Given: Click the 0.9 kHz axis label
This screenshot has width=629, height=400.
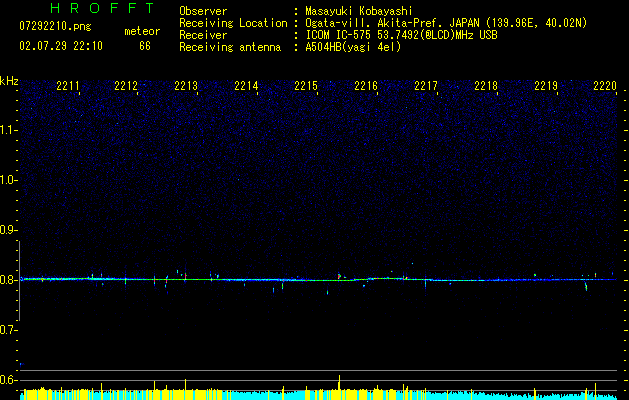Looking at the screenshot, I should coord(9,230).
